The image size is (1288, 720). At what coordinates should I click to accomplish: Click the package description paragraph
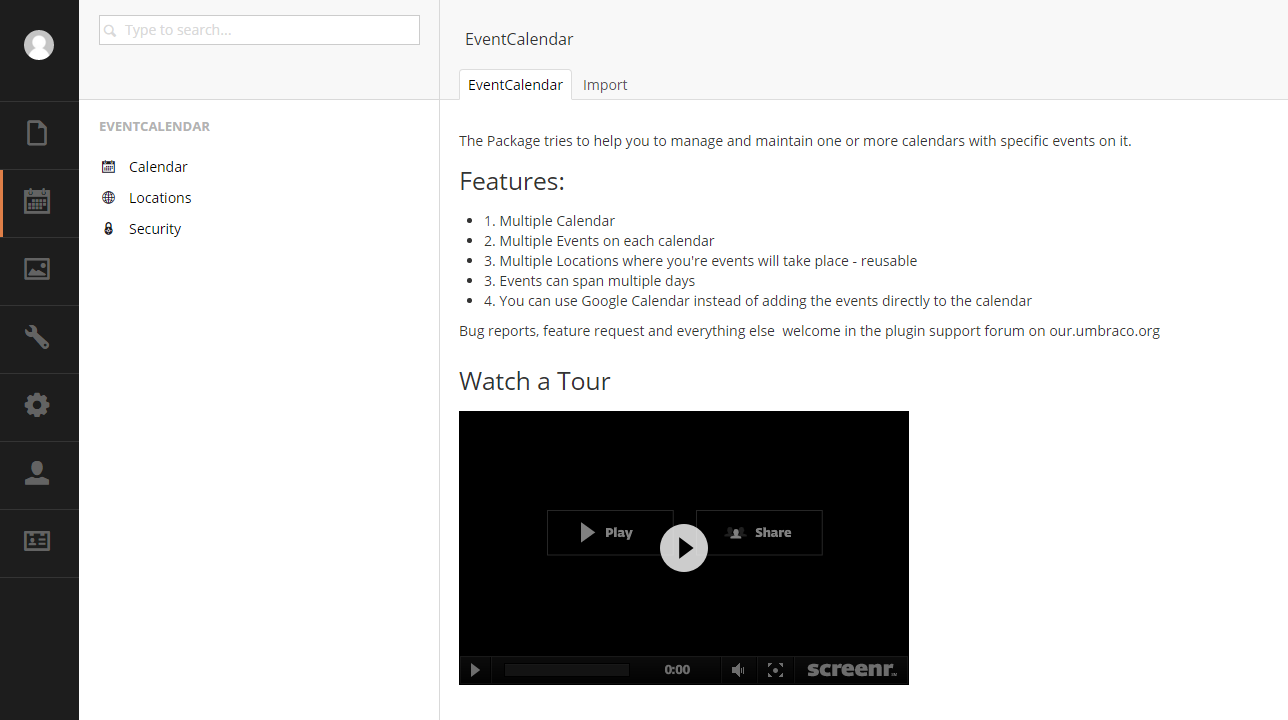795,141
